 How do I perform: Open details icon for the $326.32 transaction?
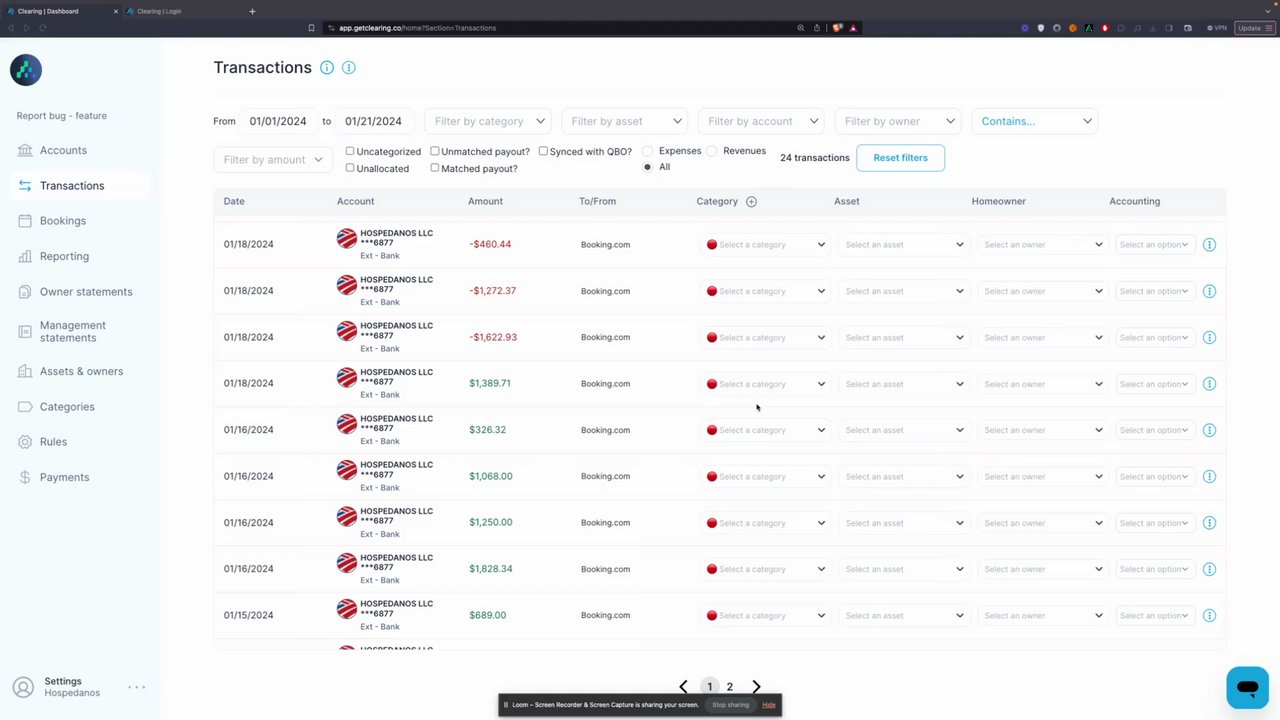point(1209,430)
